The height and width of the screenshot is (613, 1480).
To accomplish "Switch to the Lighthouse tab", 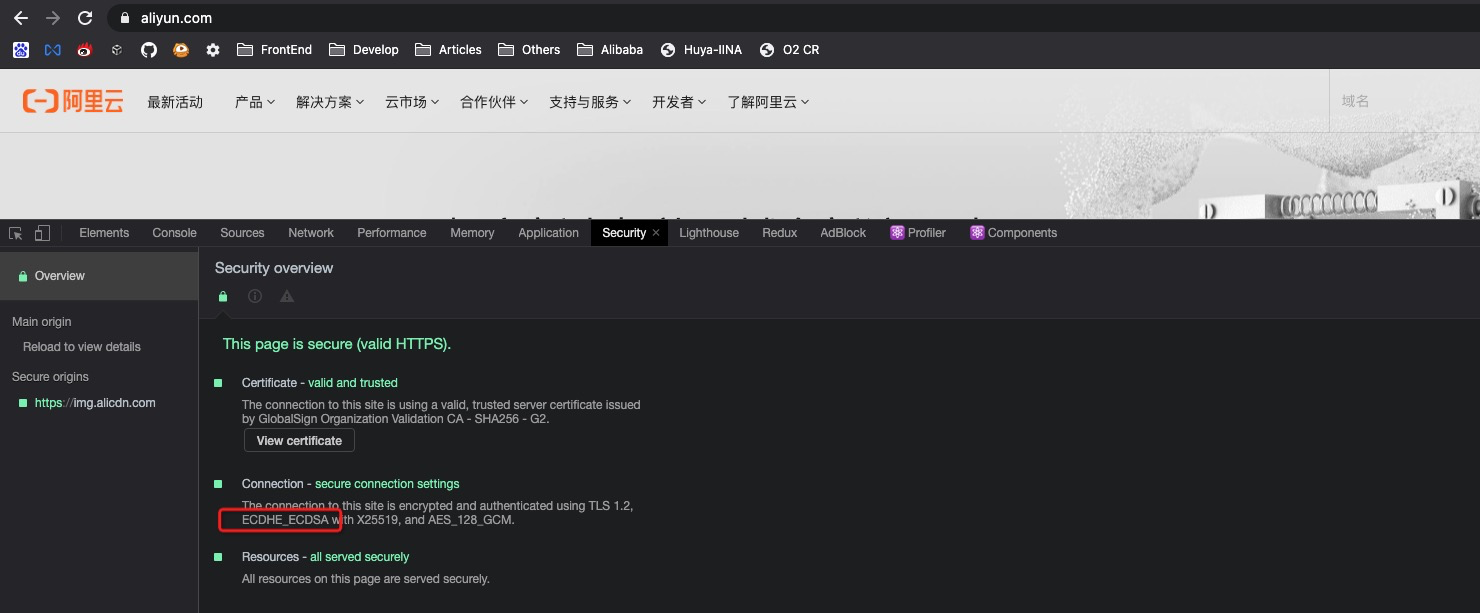I will 709,233.
